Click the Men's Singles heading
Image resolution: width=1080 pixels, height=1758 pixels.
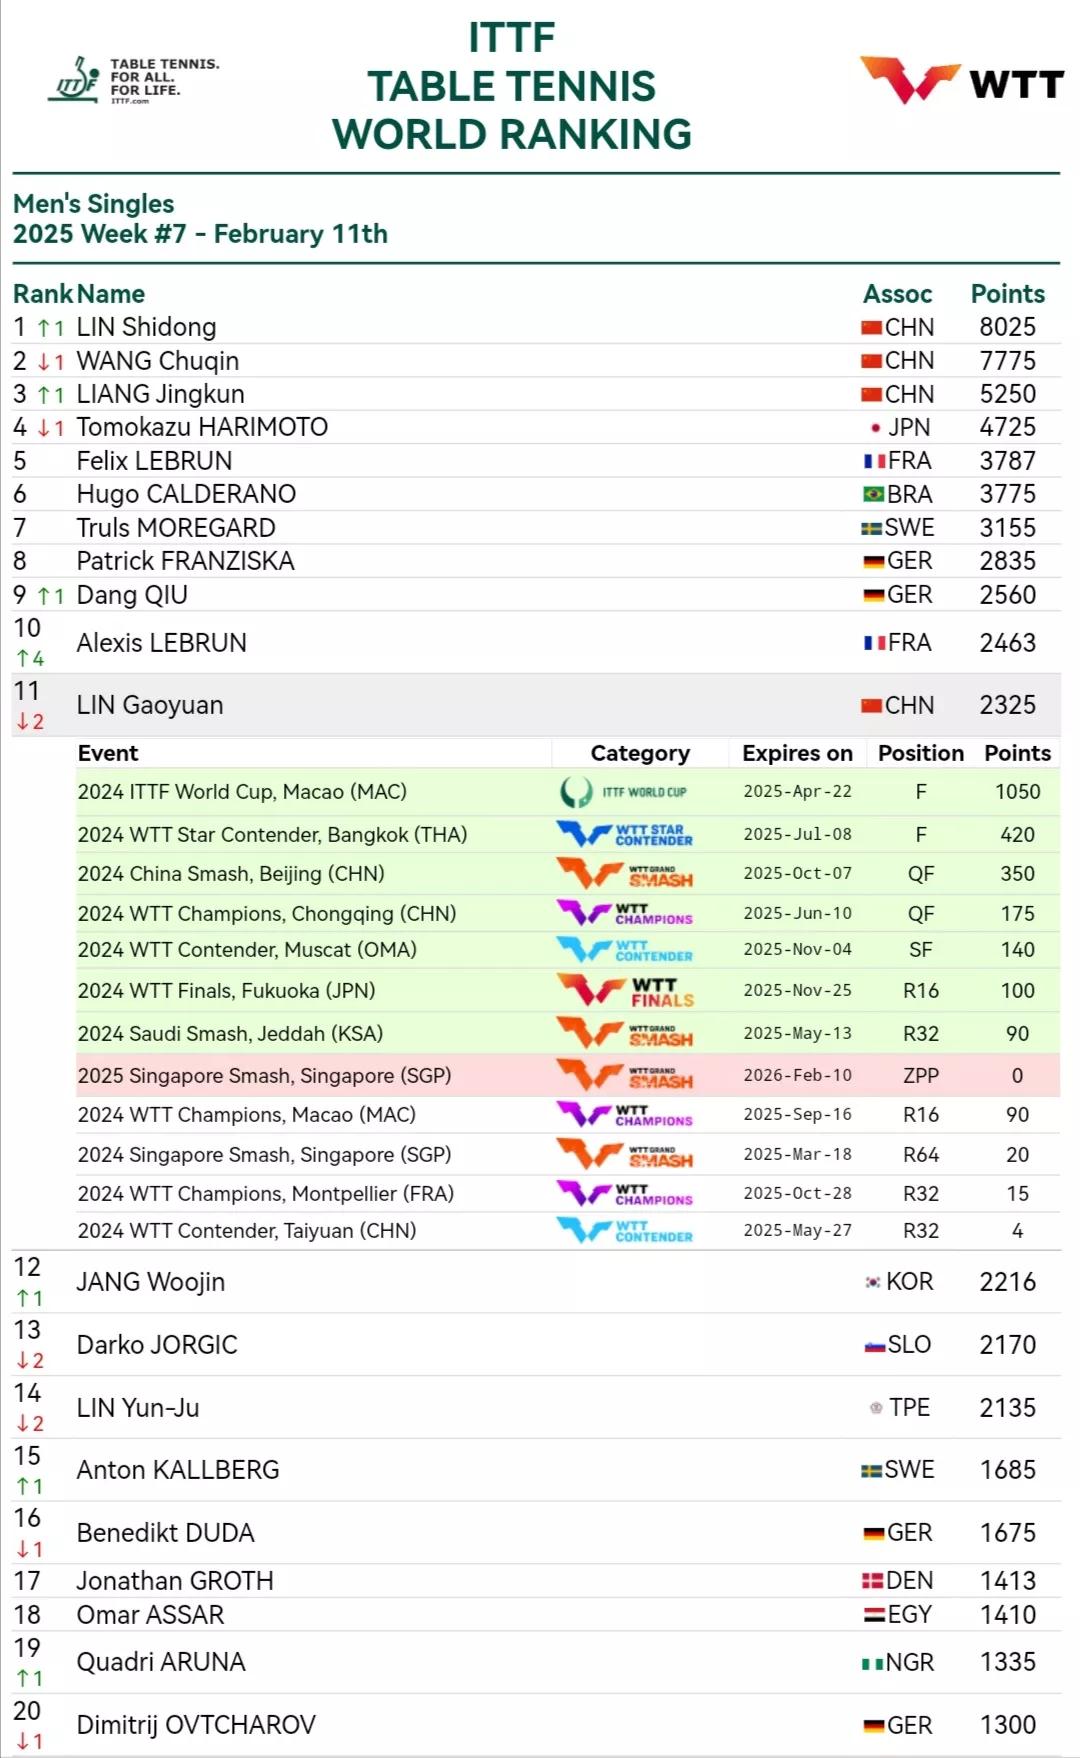click(x=93, y=204)
